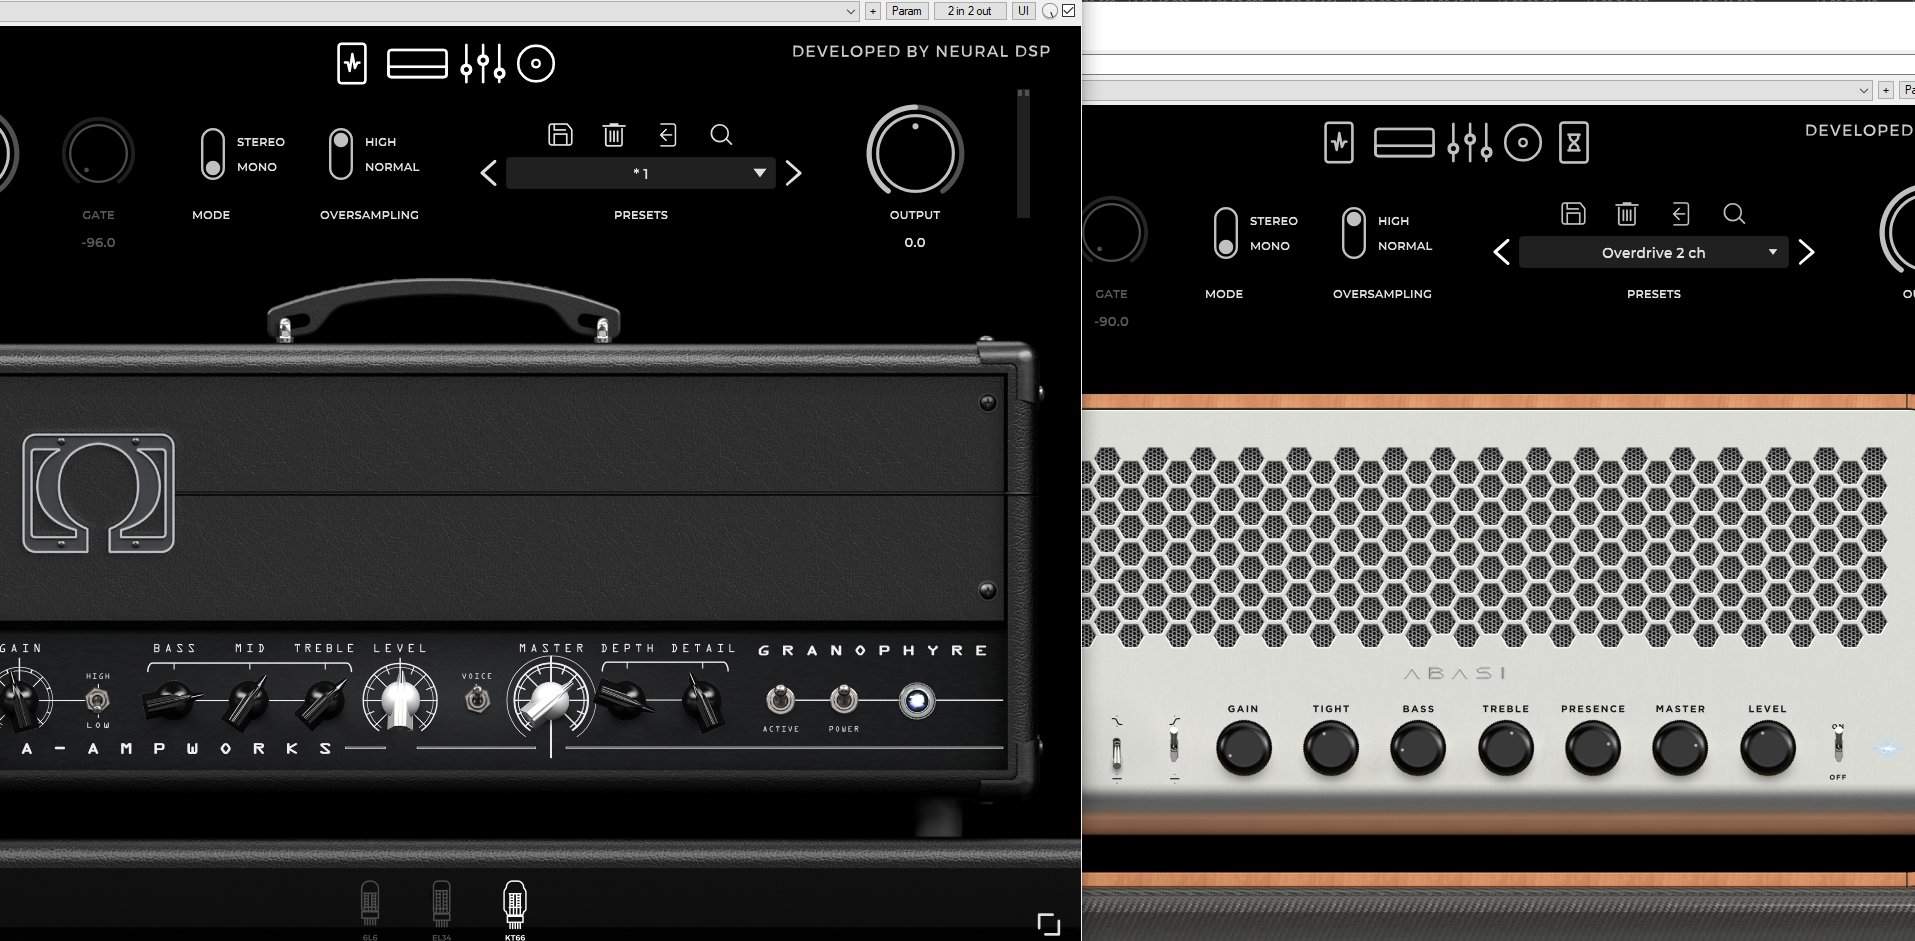Click the Master knob on Granophyre amp

(550, 702)
